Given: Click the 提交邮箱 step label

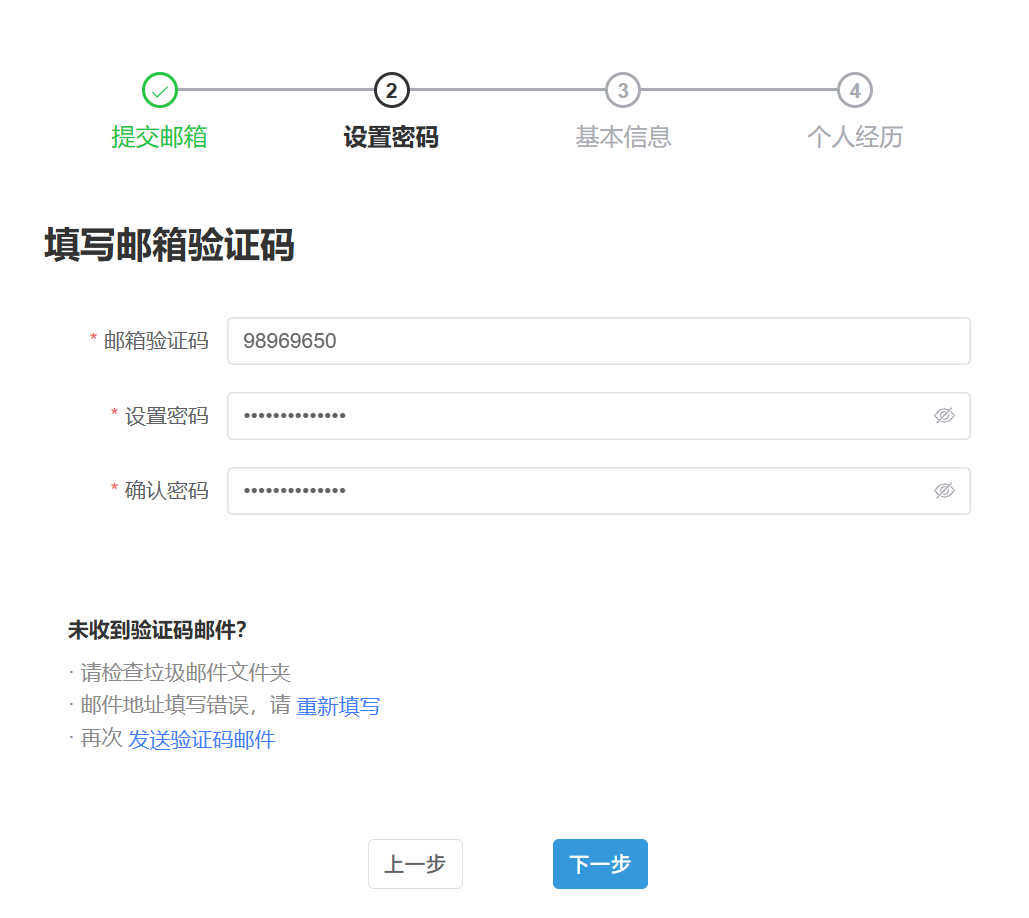Looking at the screenshot, I should 160,137.
